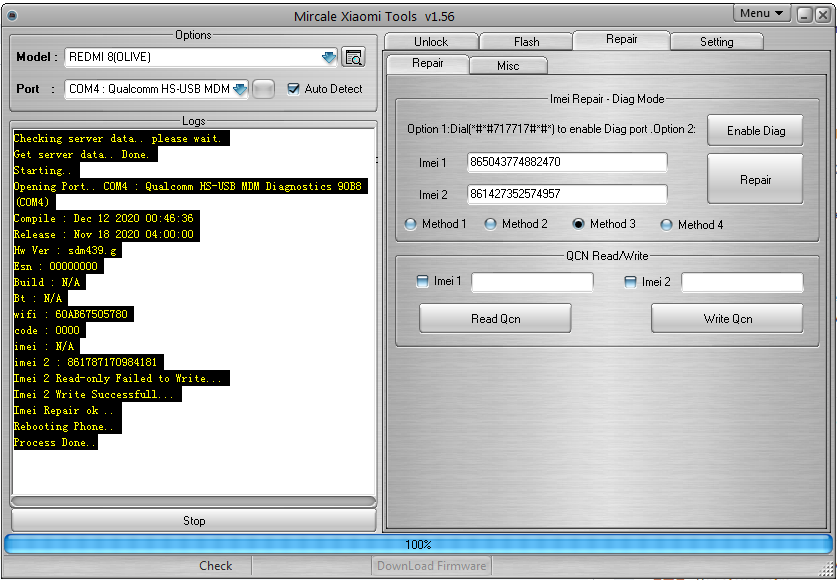The height and width of the screenshot is (580, 837).
Task: Click the Stop button
Action: point(194,520)
